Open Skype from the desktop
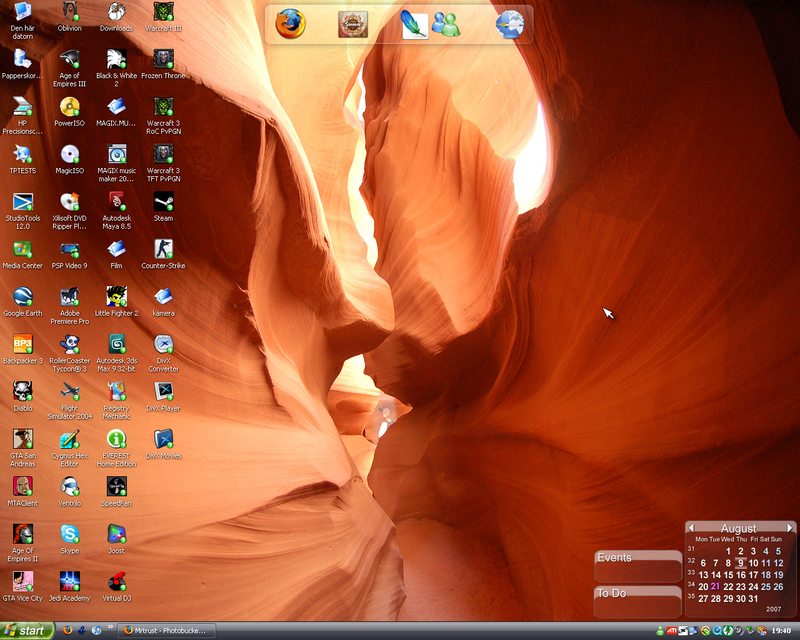 coord(69,534)
